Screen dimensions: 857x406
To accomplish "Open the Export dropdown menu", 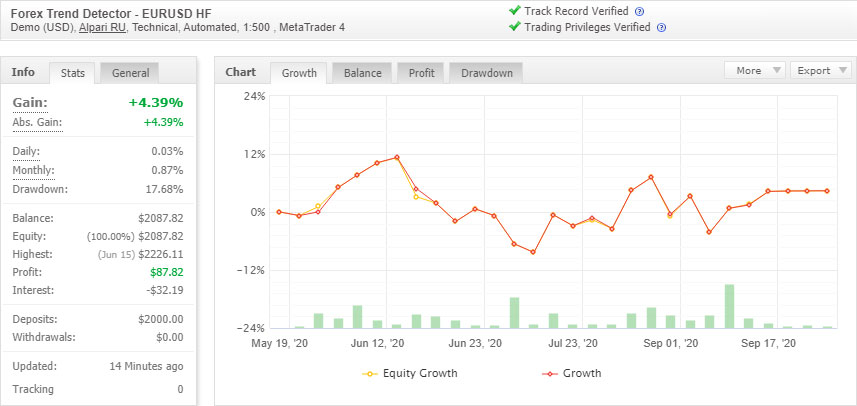I will pos(820,70).
